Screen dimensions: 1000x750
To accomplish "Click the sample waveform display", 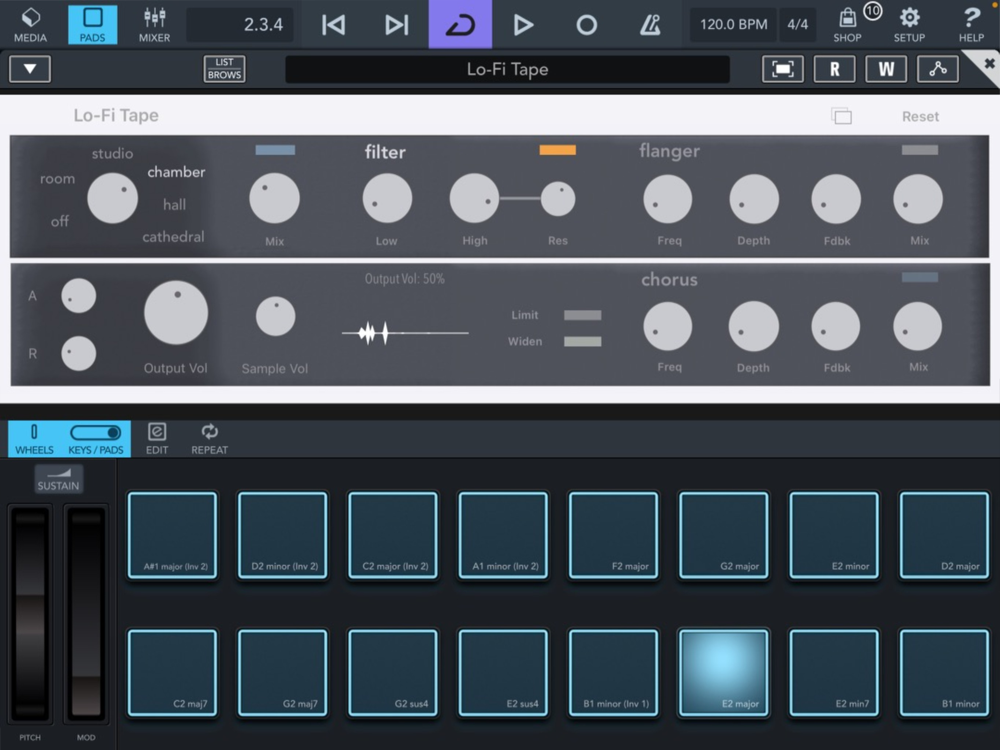I will tap(405, 333).
